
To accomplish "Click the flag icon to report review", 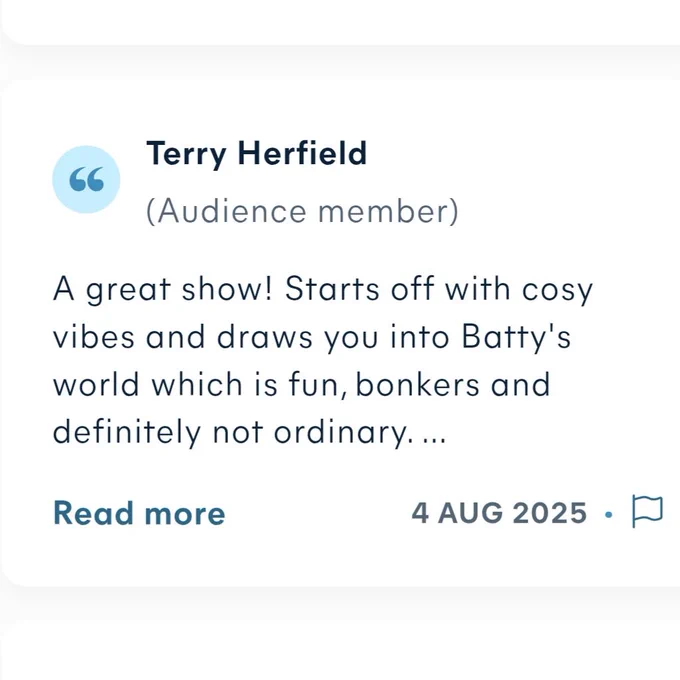I will pyautogui.click(x=647, y=511).
